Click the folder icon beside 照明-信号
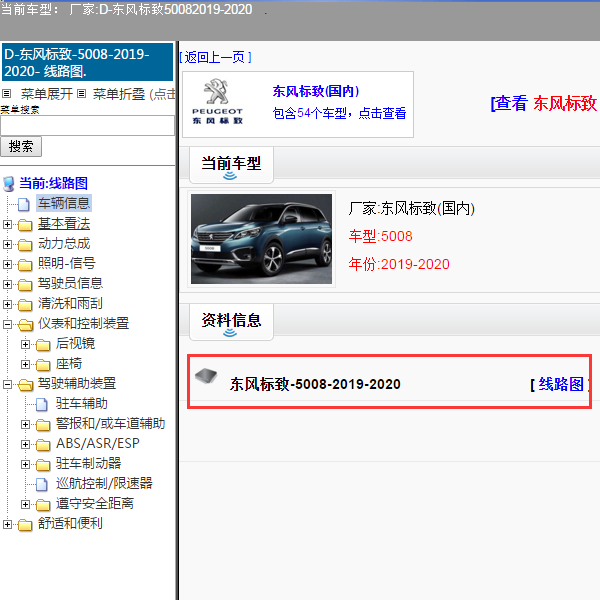 (x=25, y=264)
